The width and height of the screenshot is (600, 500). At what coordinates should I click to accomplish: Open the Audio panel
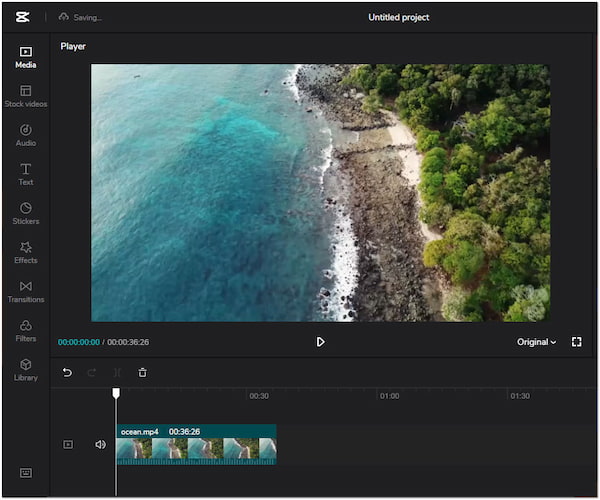point(25,135)
